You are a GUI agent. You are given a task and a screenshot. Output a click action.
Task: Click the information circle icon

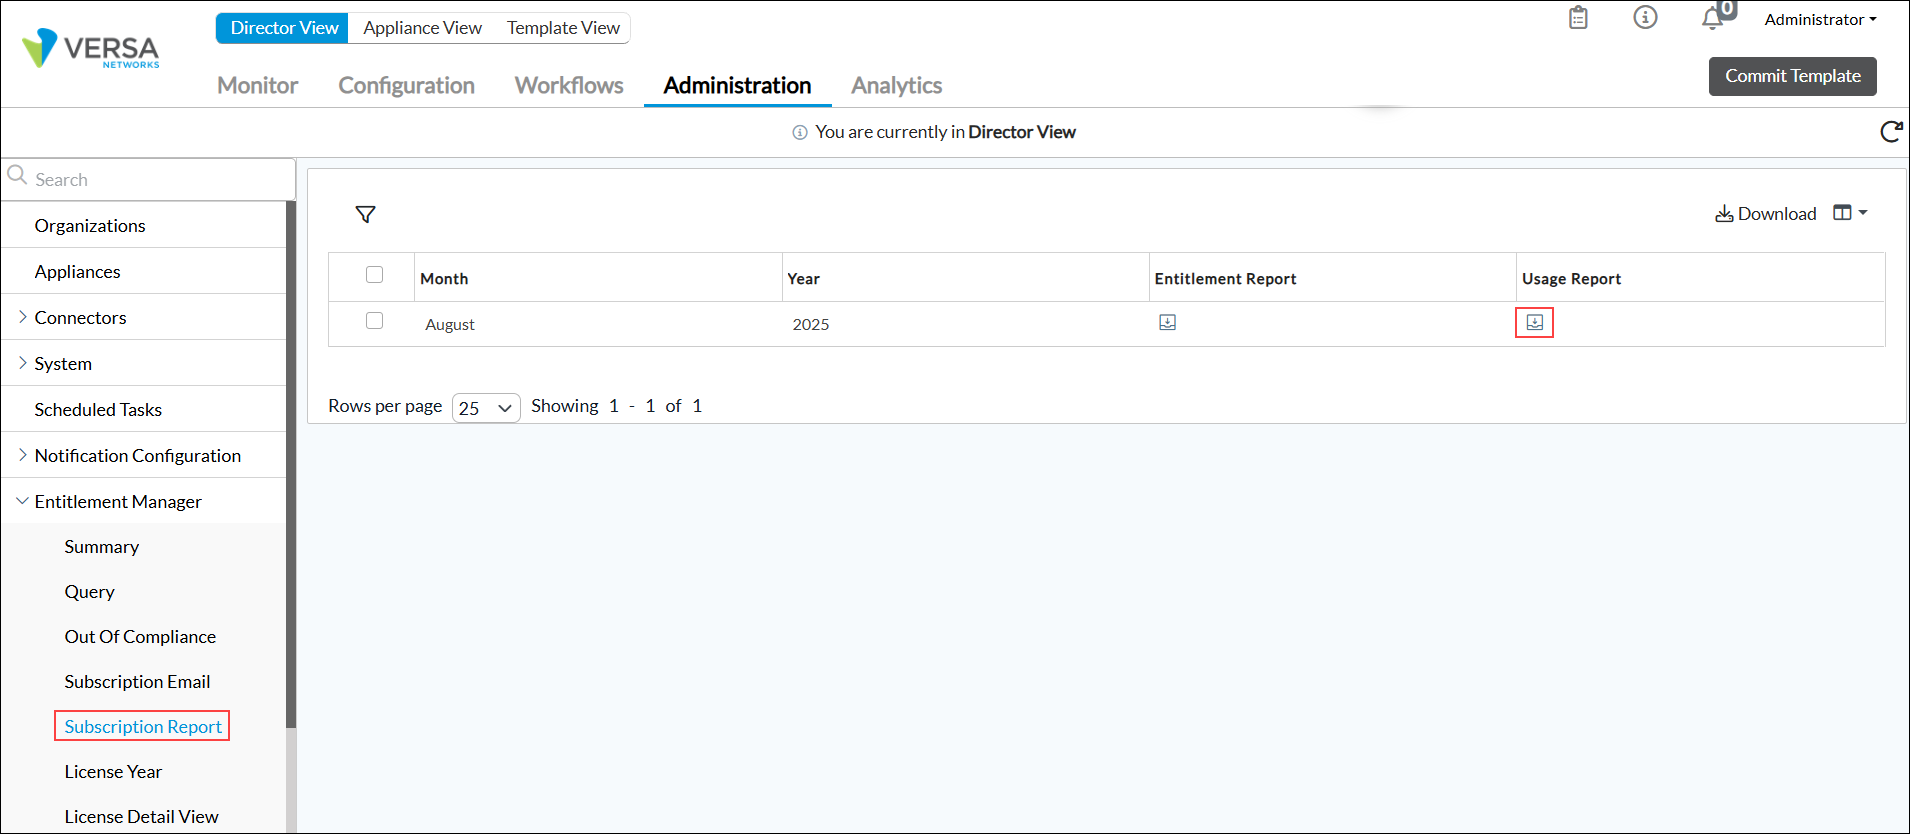click(x=1645, y=18)
